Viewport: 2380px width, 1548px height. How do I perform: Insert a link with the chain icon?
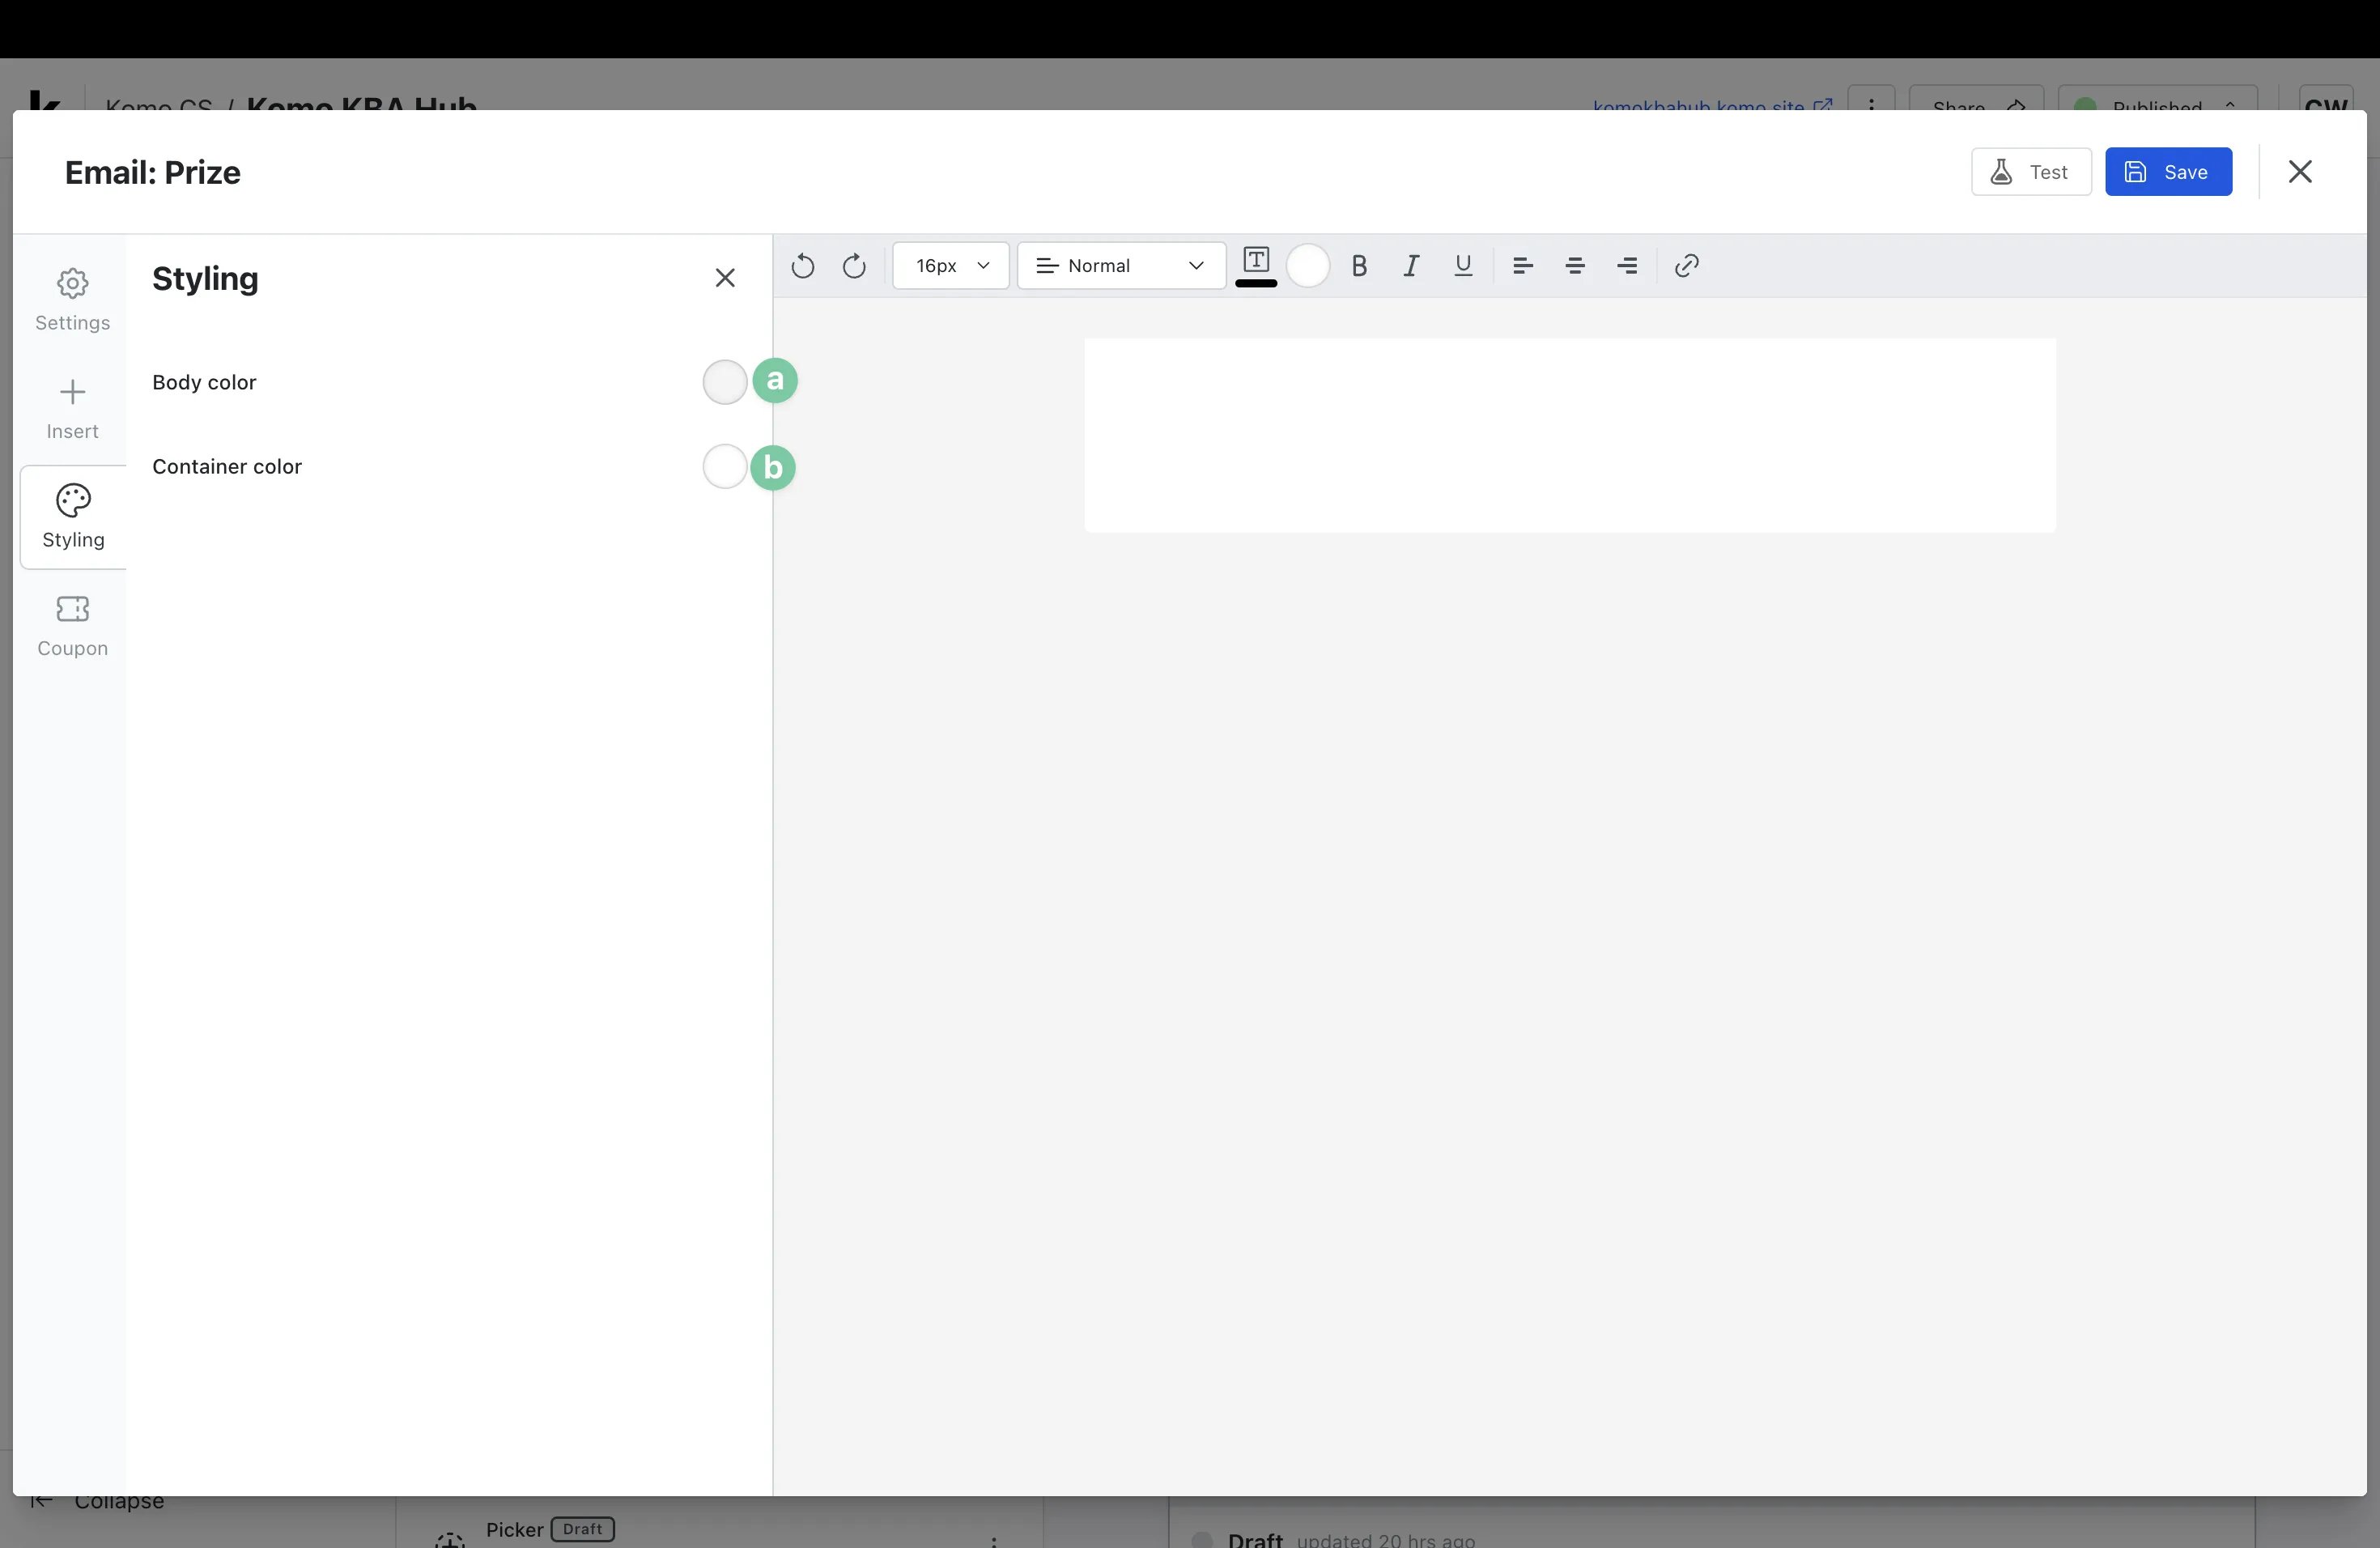click(1687, 266)
